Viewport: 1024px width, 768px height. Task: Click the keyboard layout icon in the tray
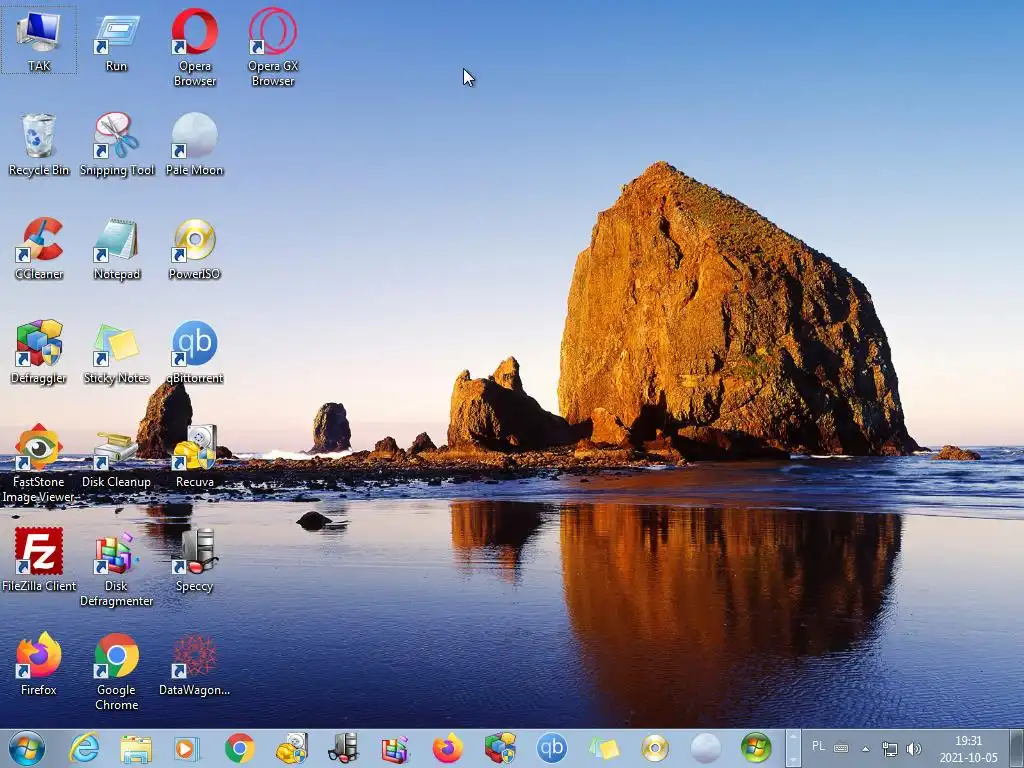pyautogui.click(x=841, y=748)
